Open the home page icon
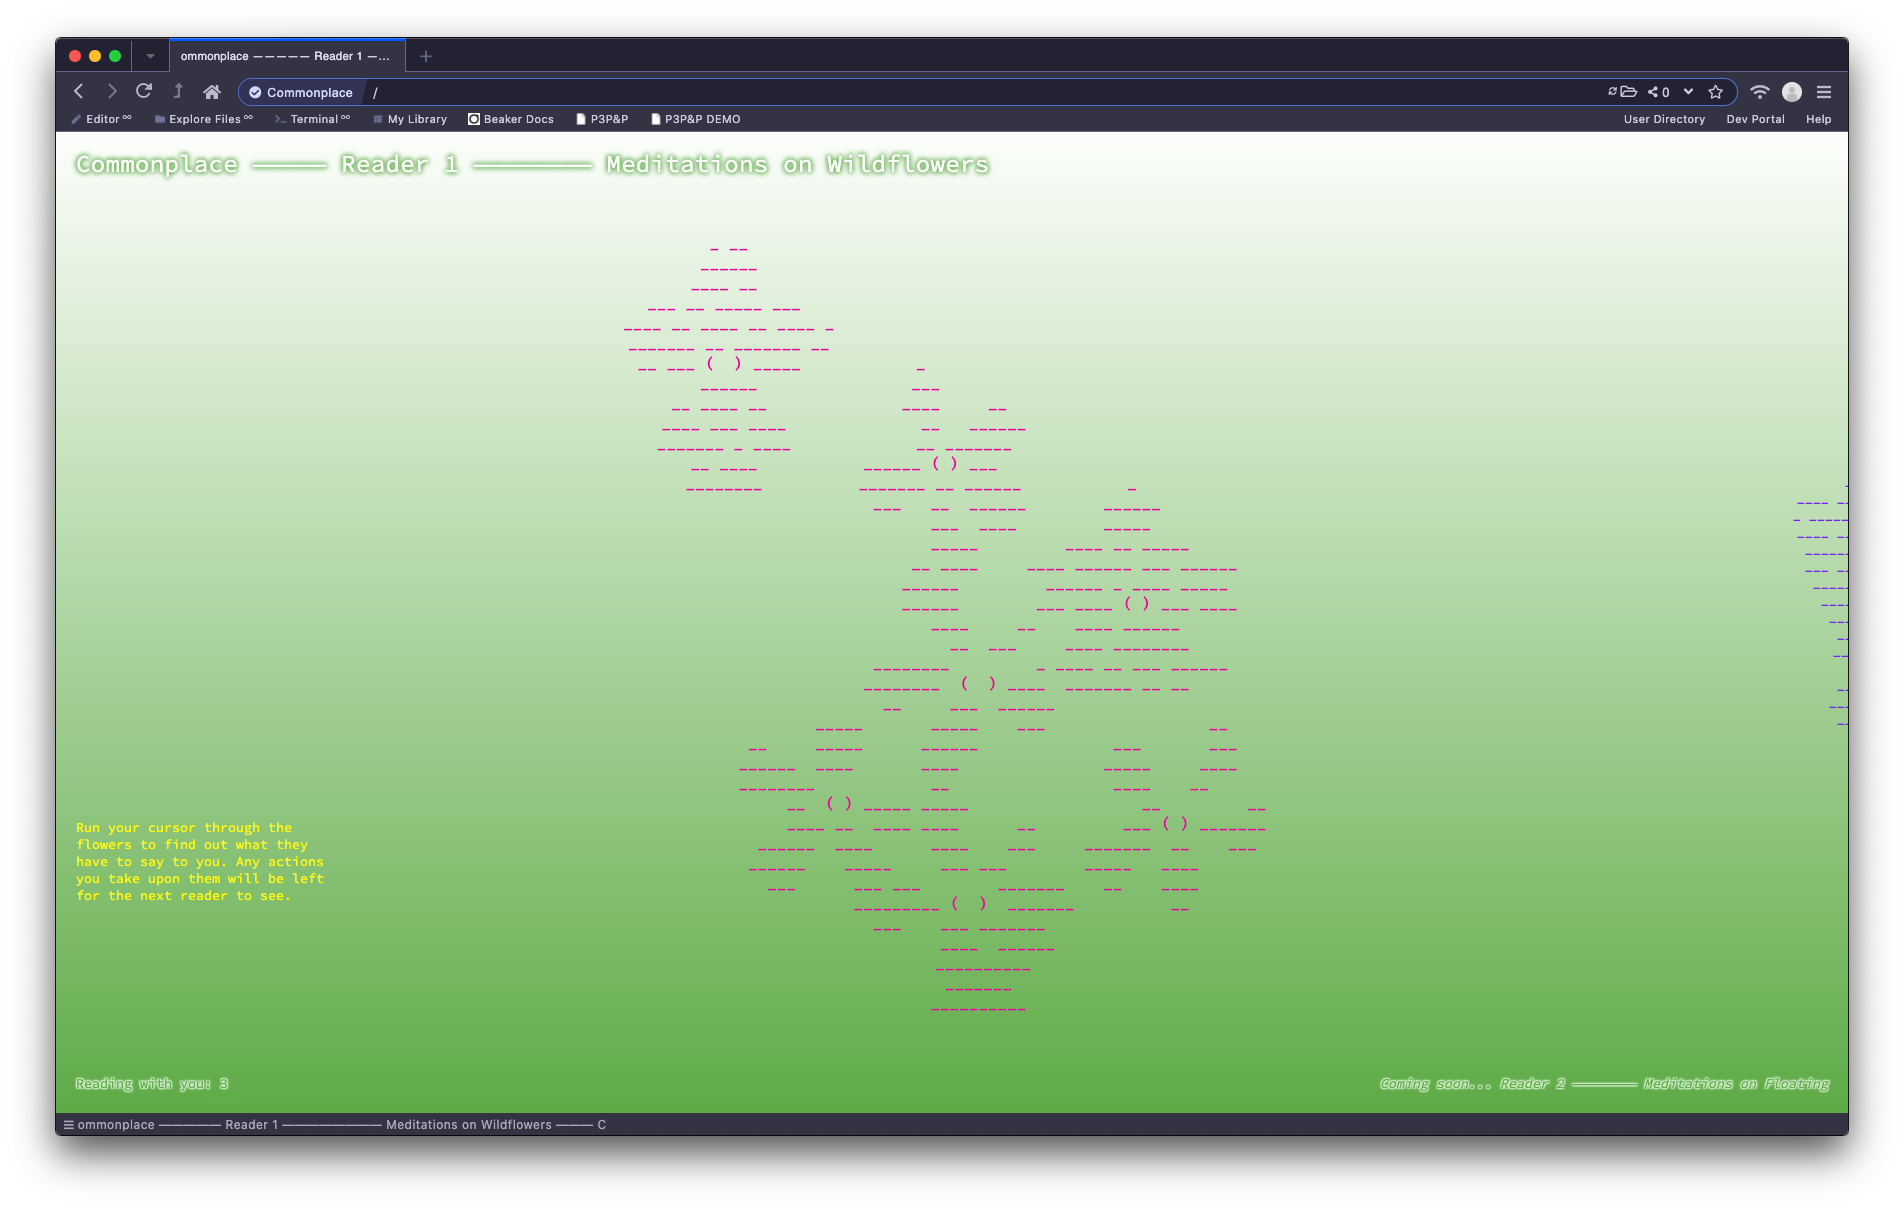 tap(212, 92)
